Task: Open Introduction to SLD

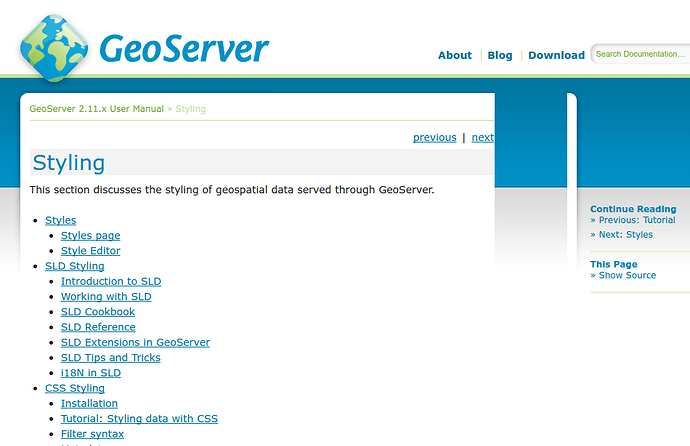Action: pos(111,281)
